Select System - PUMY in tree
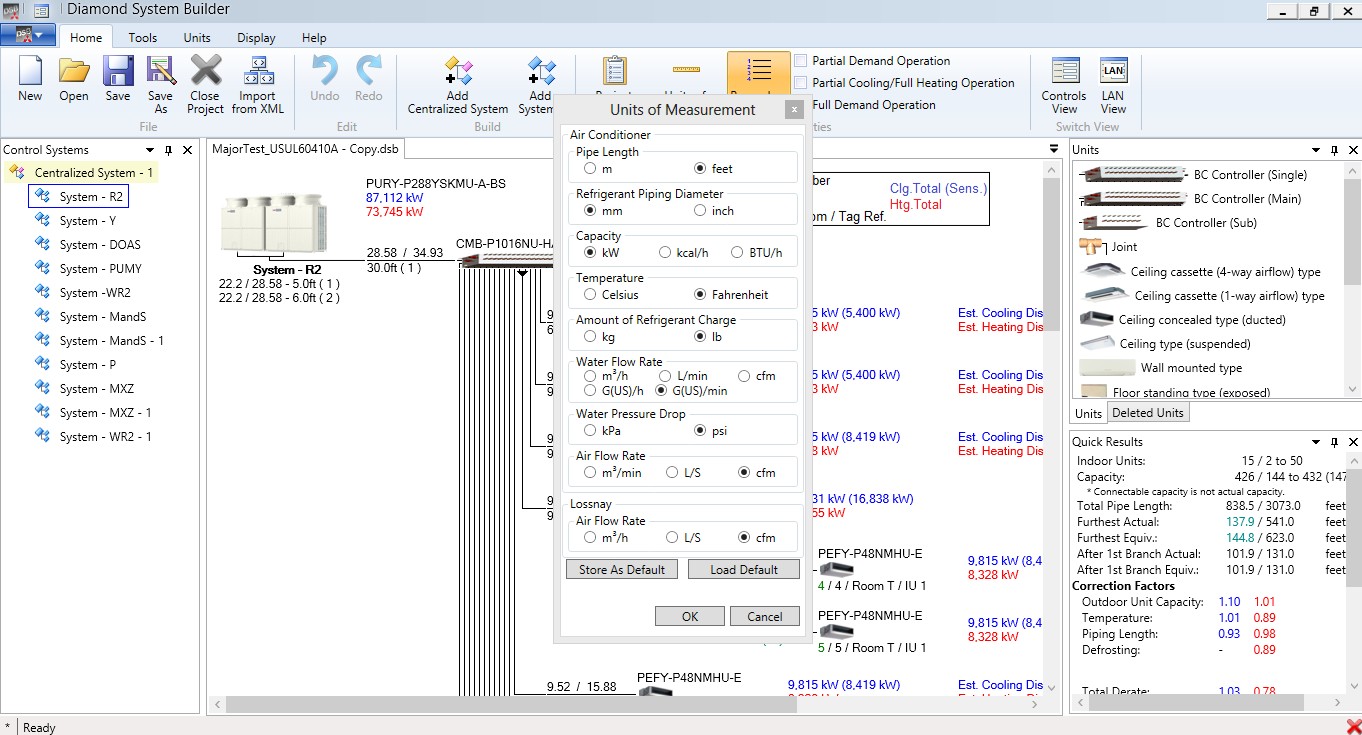The height and width of the screenshot is (735, 1362). (x=89, y=269)
